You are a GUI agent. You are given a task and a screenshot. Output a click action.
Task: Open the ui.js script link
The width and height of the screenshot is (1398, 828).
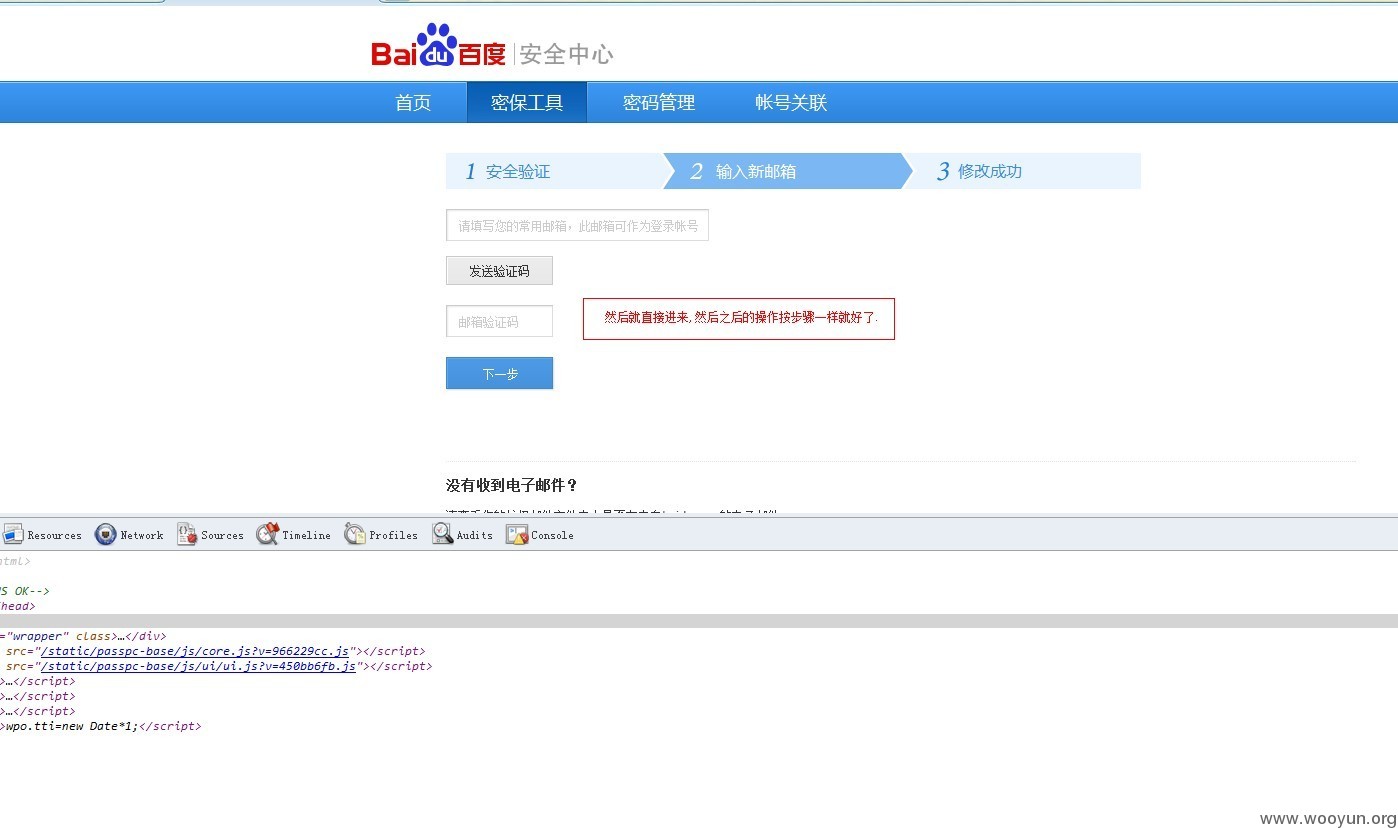[197, 666]
